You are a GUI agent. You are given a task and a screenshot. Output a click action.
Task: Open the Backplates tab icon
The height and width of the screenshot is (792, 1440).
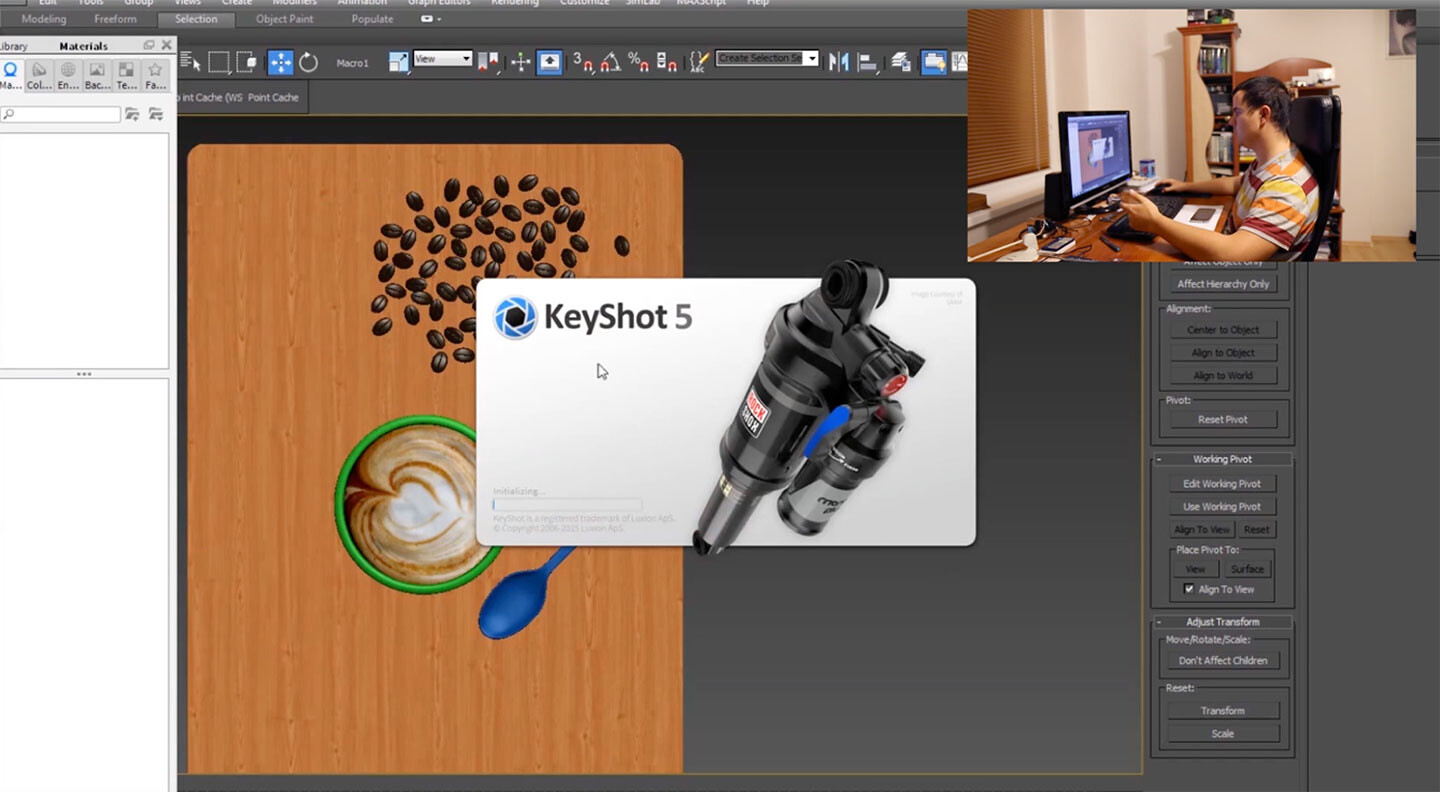click(97, 75)
